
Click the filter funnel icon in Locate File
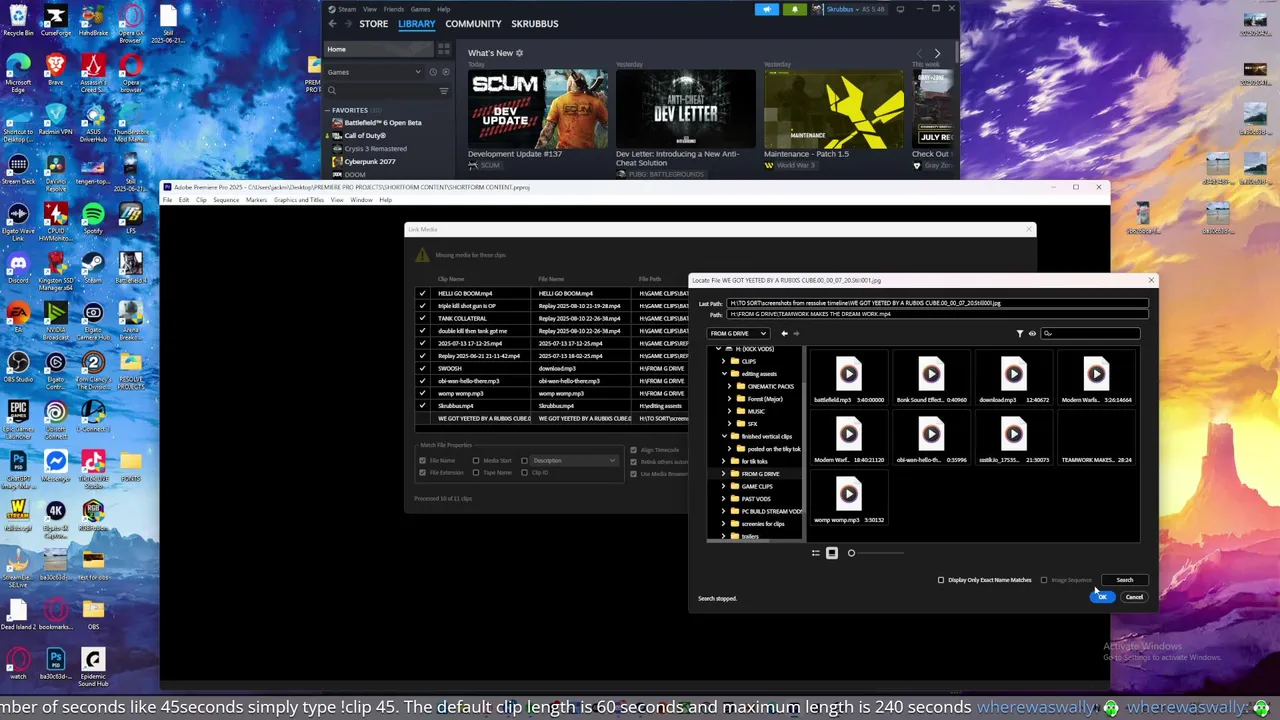point(1020,334)
